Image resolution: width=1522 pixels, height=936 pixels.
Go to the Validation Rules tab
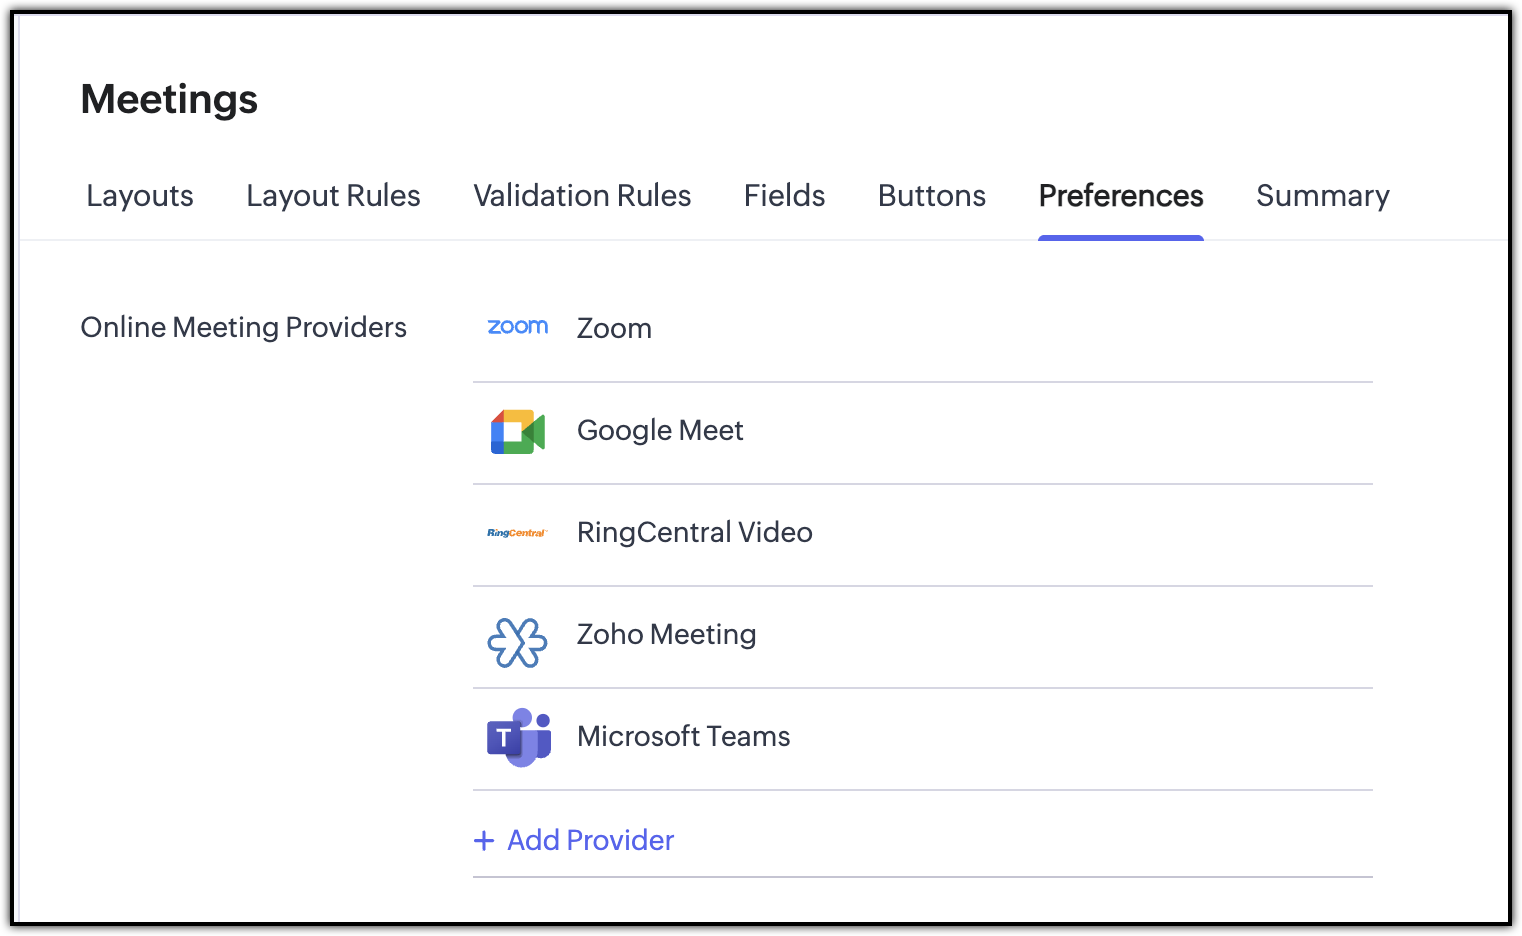(x=582, y=196)
